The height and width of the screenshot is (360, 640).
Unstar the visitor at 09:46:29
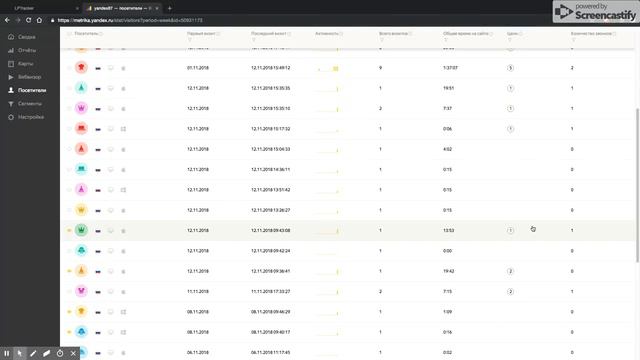pos(69,312)
